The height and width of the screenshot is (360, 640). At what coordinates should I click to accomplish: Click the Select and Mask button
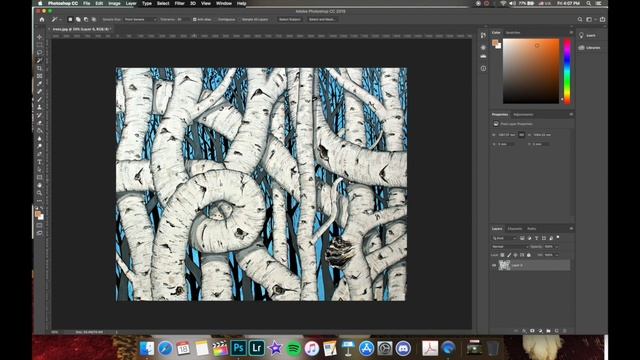coord(322,19)
